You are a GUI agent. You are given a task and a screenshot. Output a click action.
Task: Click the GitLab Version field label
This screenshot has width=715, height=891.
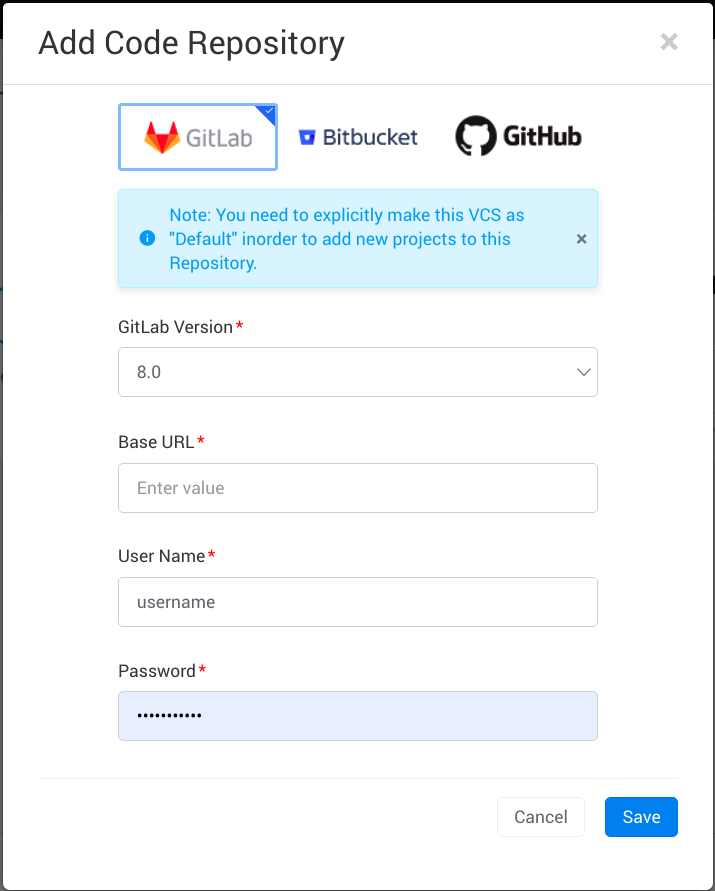coord(175,327)
